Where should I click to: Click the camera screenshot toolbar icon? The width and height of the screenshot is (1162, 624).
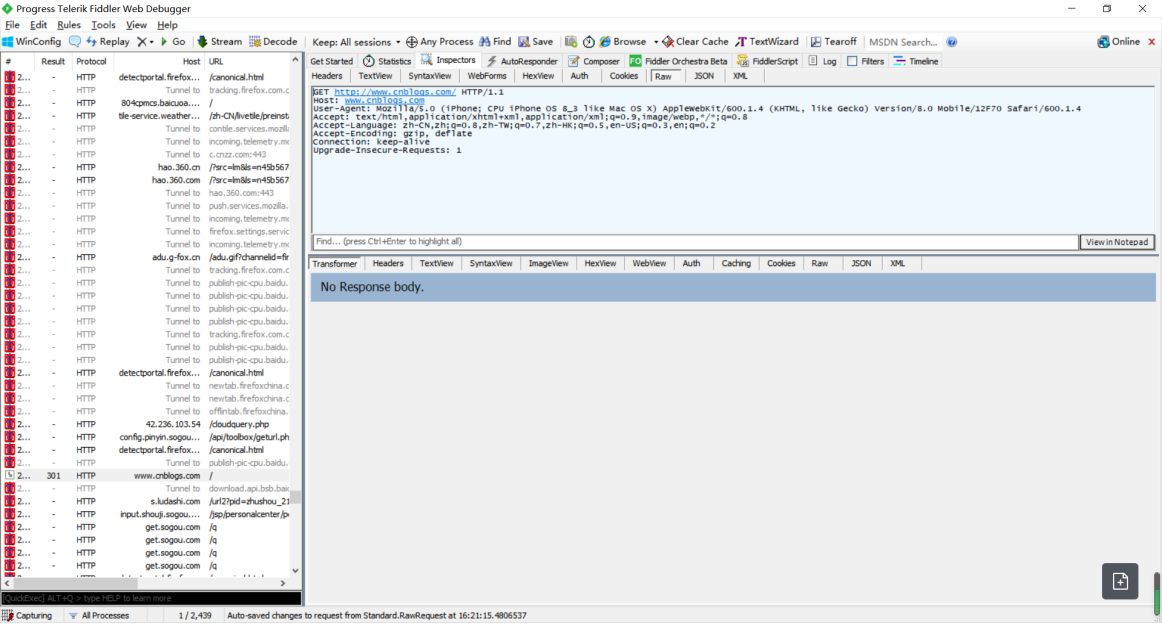click(x=571, y=42)
